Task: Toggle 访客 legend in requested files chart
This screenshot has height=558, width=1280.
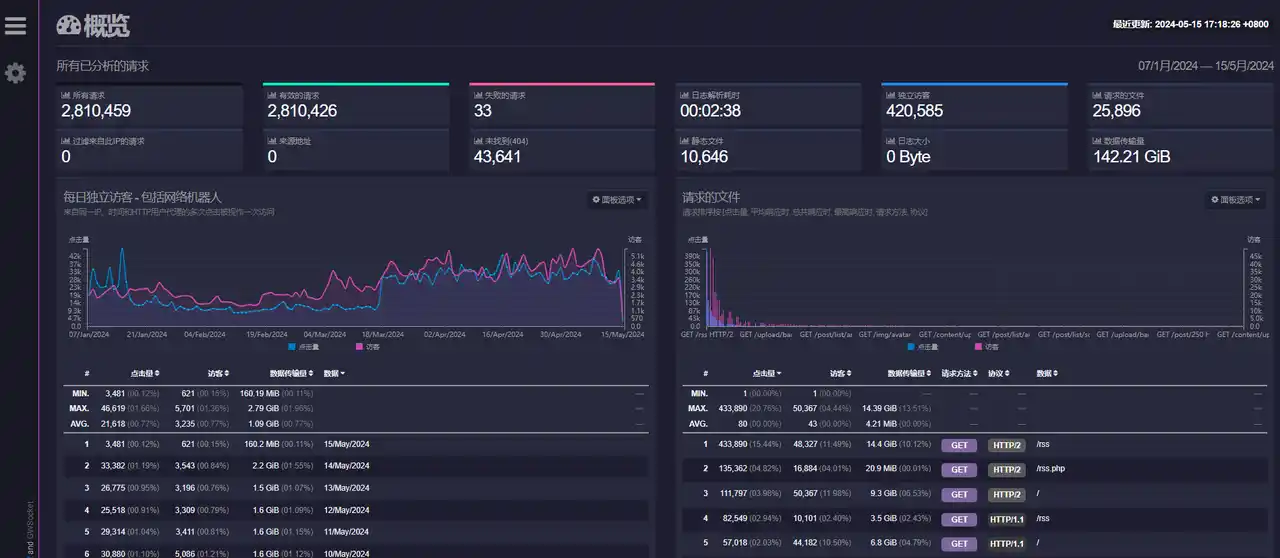Action: click(985, 347)
